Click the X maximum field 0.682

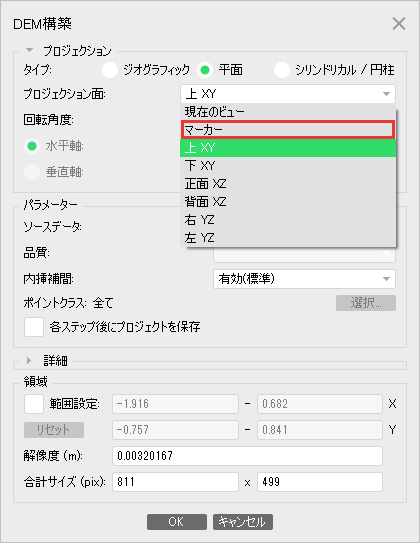pos(320,404)
